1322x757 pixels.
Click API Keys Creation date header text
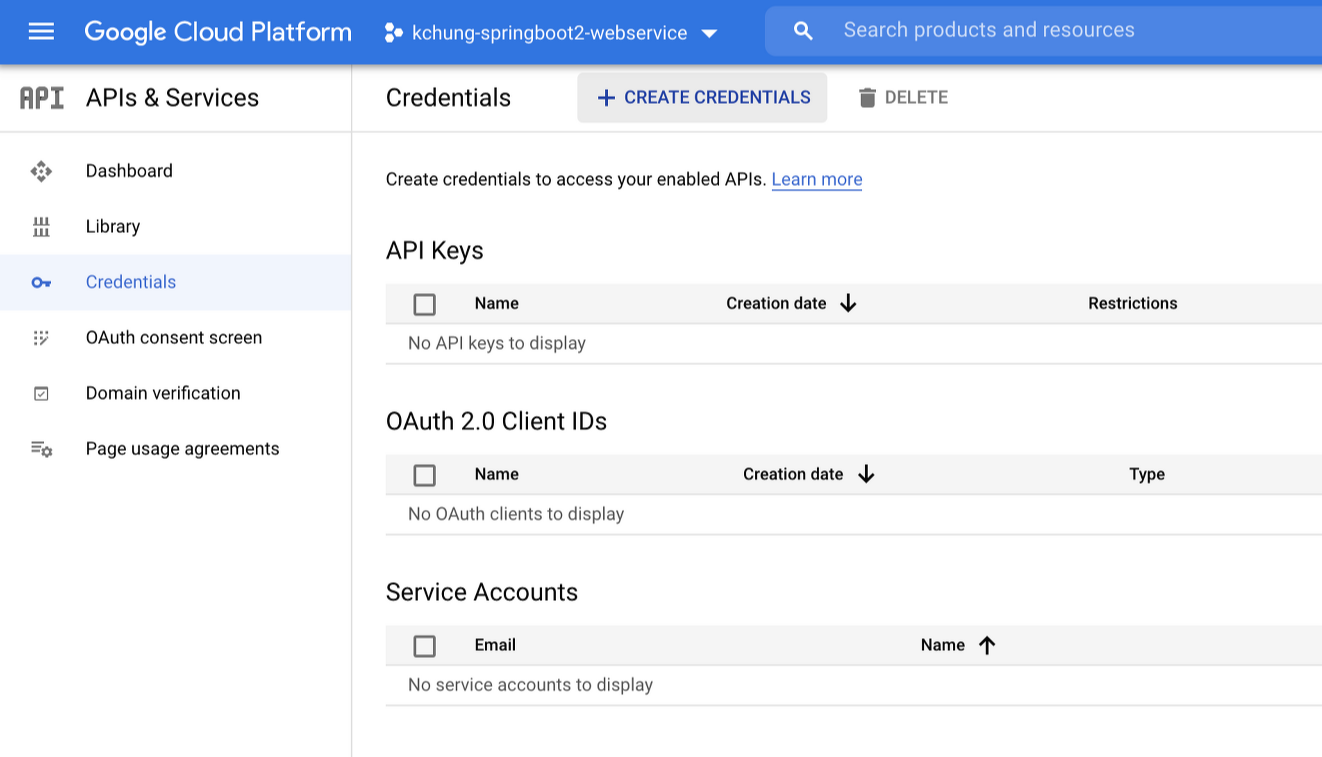coord(776,303)
